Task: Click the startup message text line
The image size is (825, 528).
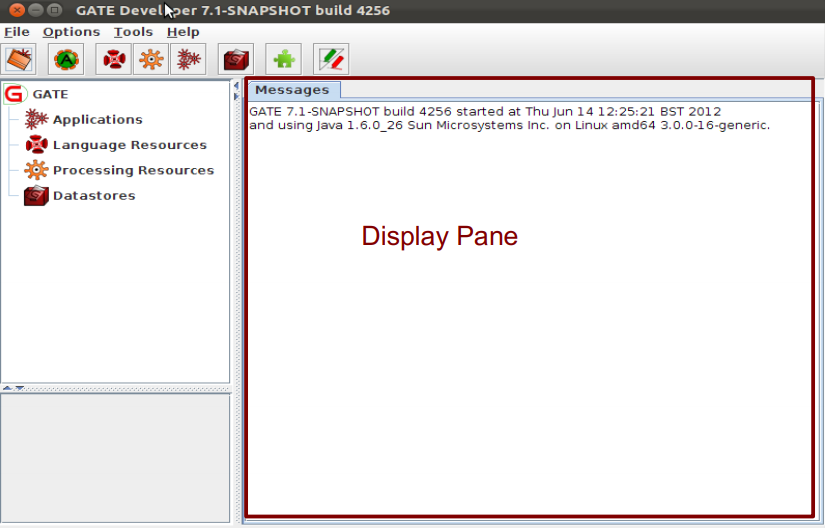Action: [x=485, y=111]
